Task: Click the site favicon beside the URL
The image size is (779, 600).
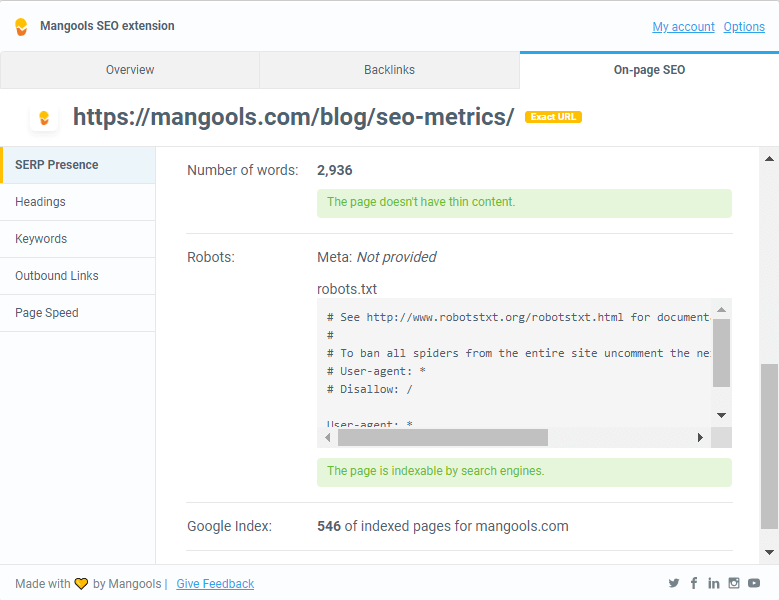Action: (x=44, y=118)
